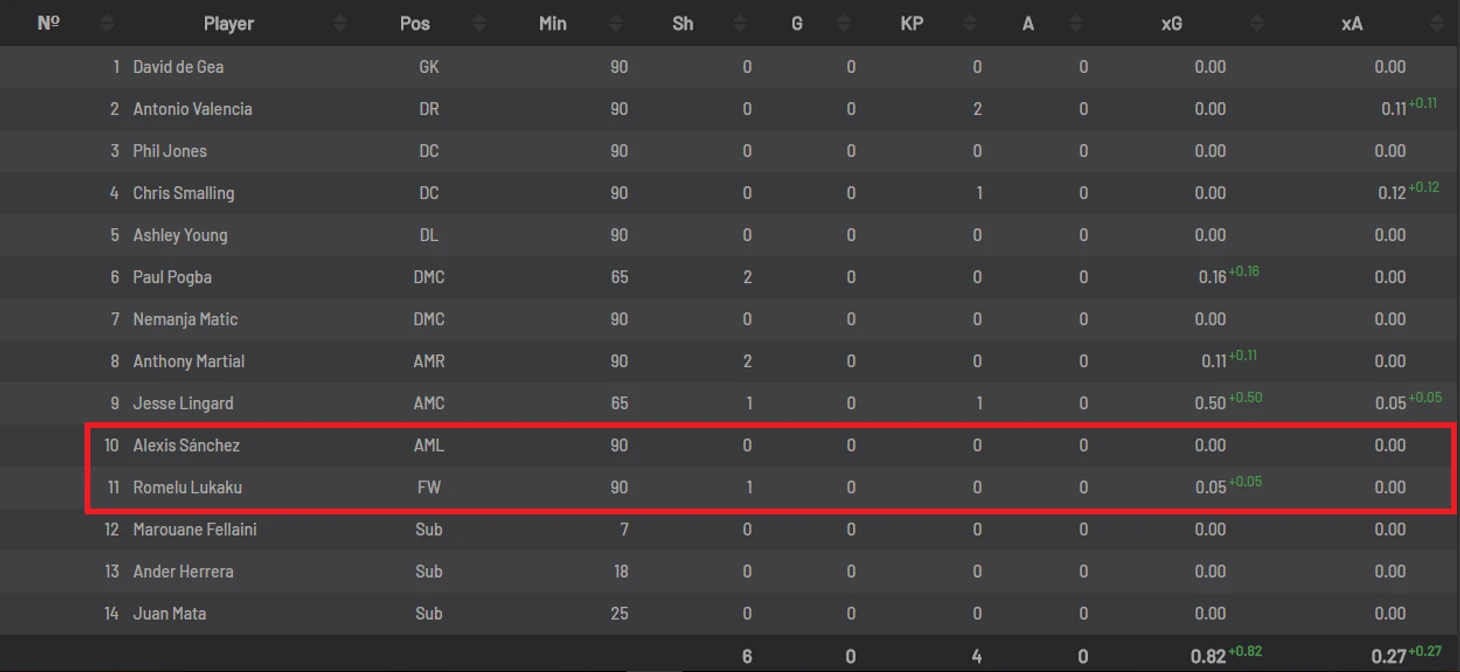Click the Min column header

(553, 23)
